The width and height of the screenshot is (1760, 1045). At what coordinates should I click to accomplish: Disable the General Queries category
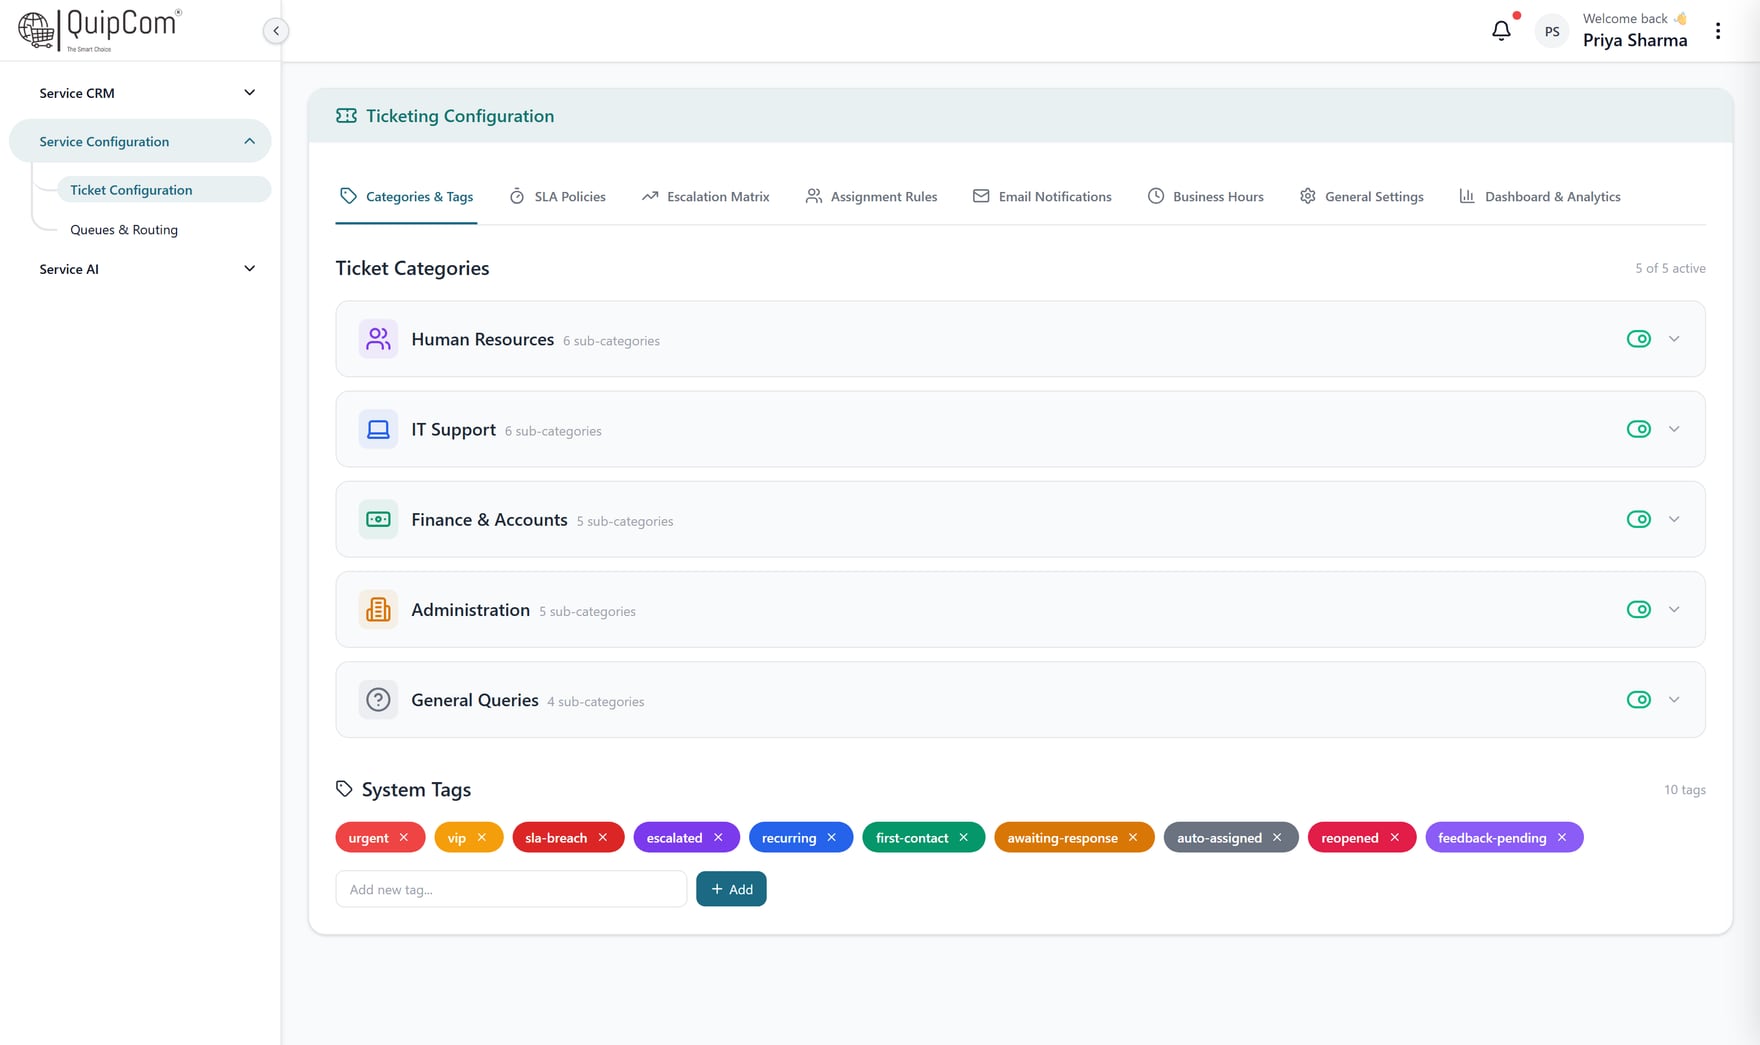pyautogui.click(x=1639, y=700)
